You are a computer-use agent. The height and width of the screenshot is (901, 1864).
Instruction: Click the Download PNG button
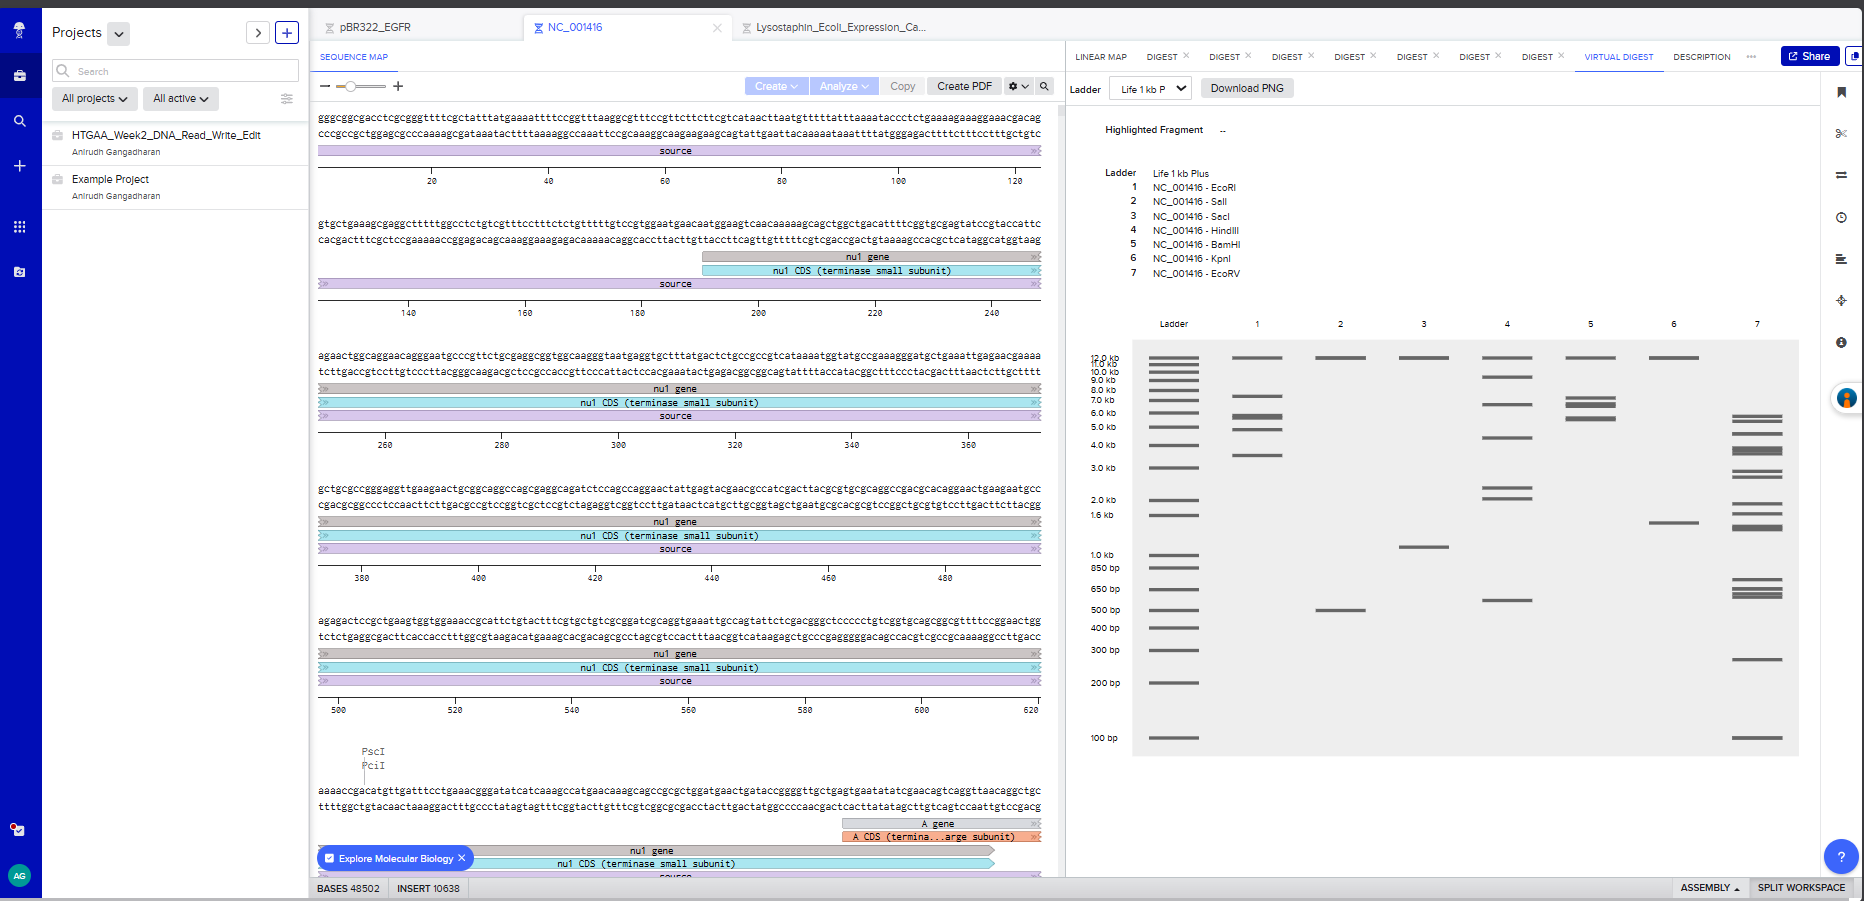tap(1247, 88)
